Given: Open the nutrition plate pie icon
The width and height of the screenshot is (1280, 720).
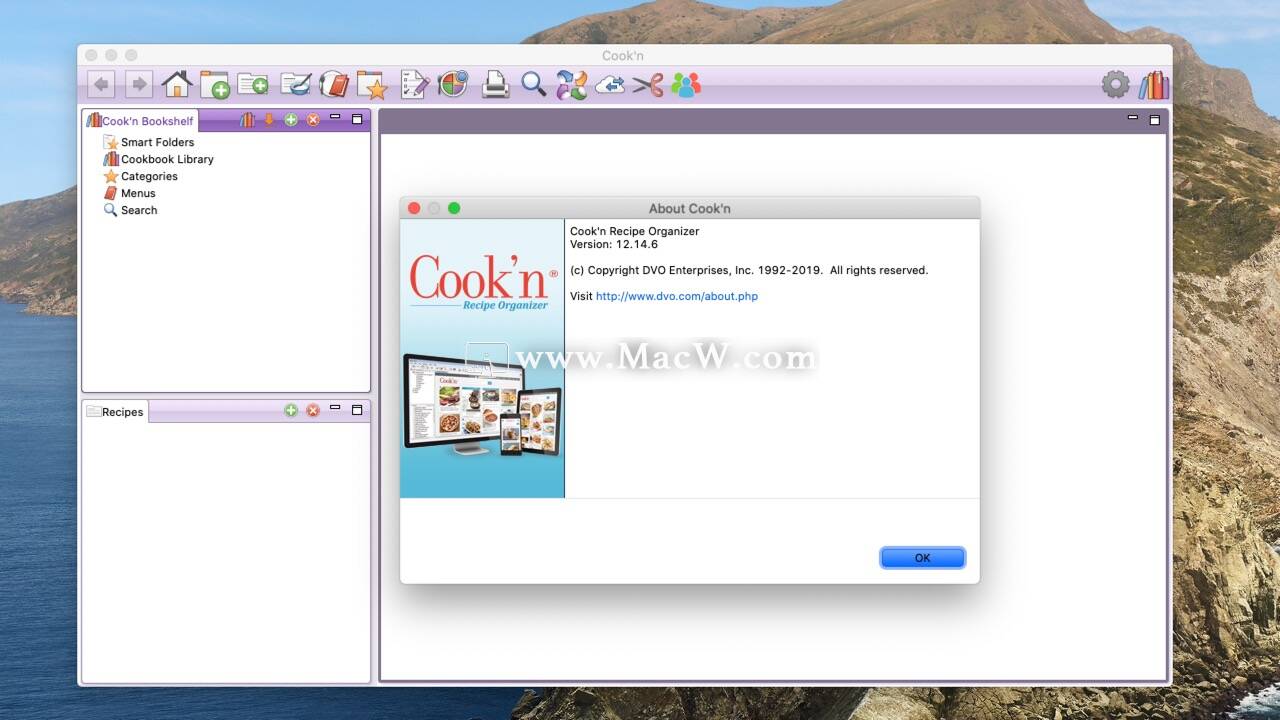Looking at the screenshot, I should pos(453,84).
